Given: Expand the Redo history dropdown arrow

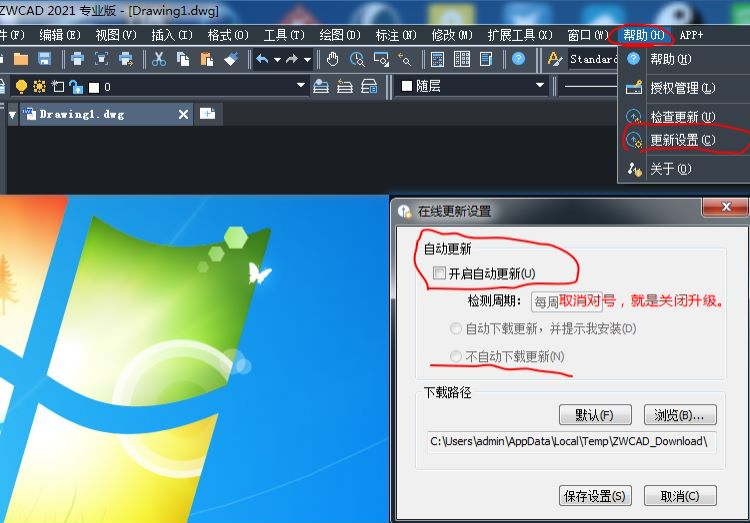Looking at the screenshot, I should pyautogui.click(x=307, y=60).
